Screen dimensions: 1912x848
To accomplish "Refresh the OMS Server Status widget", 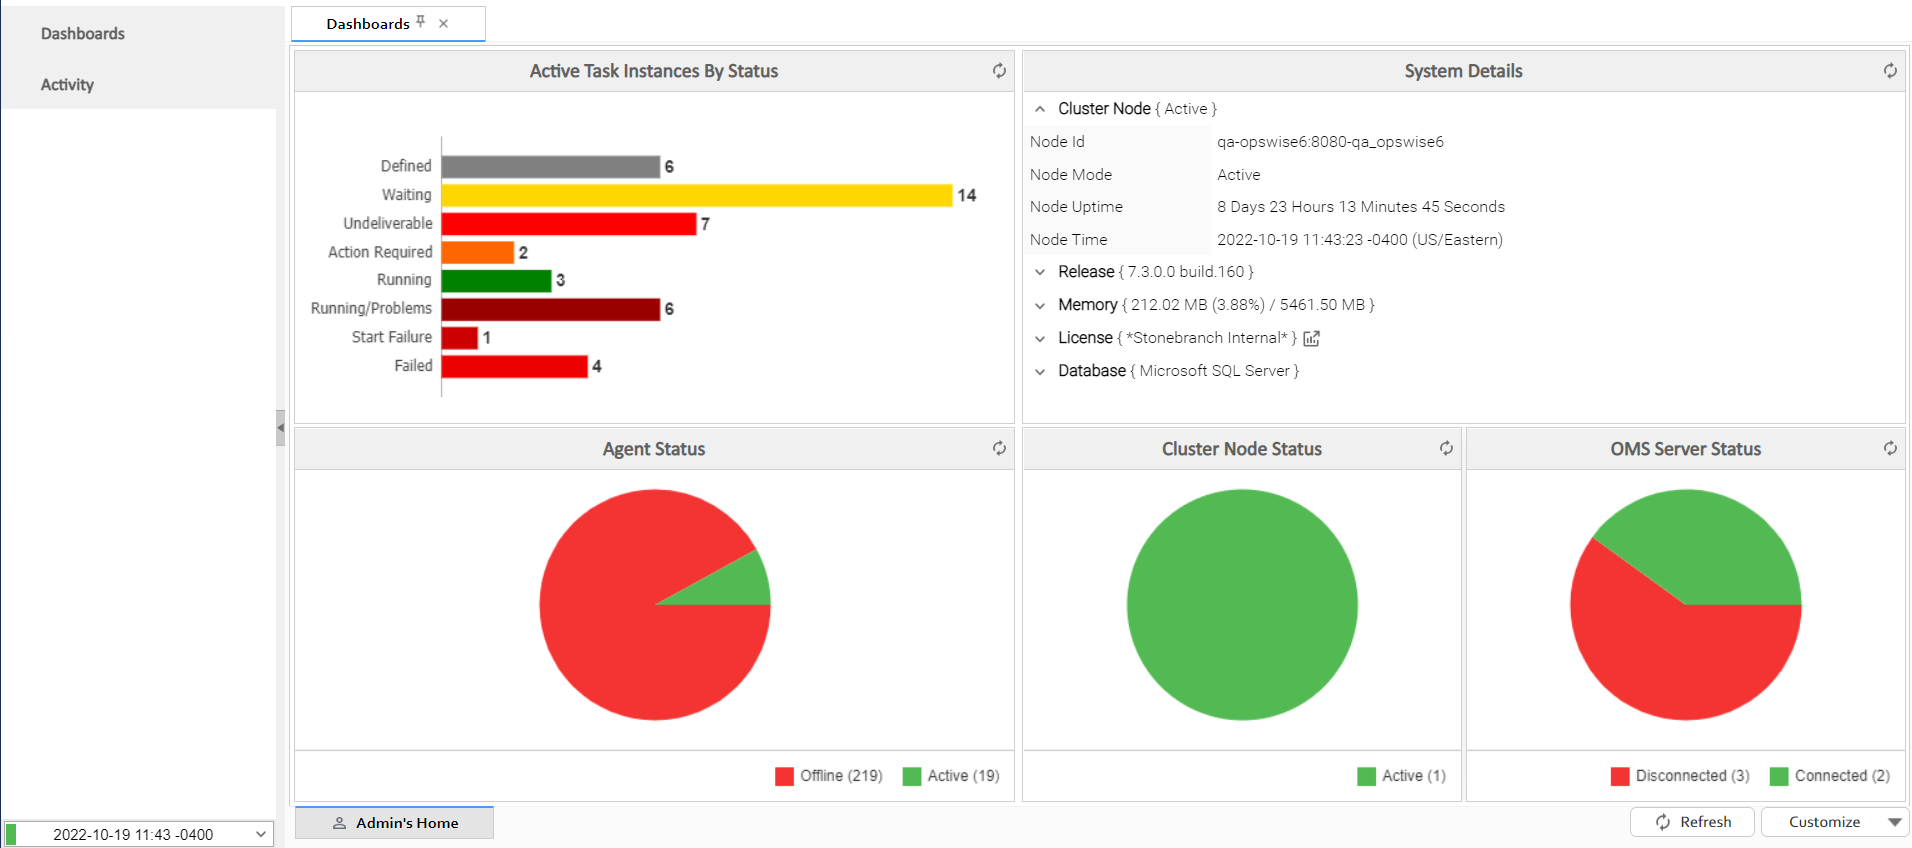I will (x=1889, y=449).
